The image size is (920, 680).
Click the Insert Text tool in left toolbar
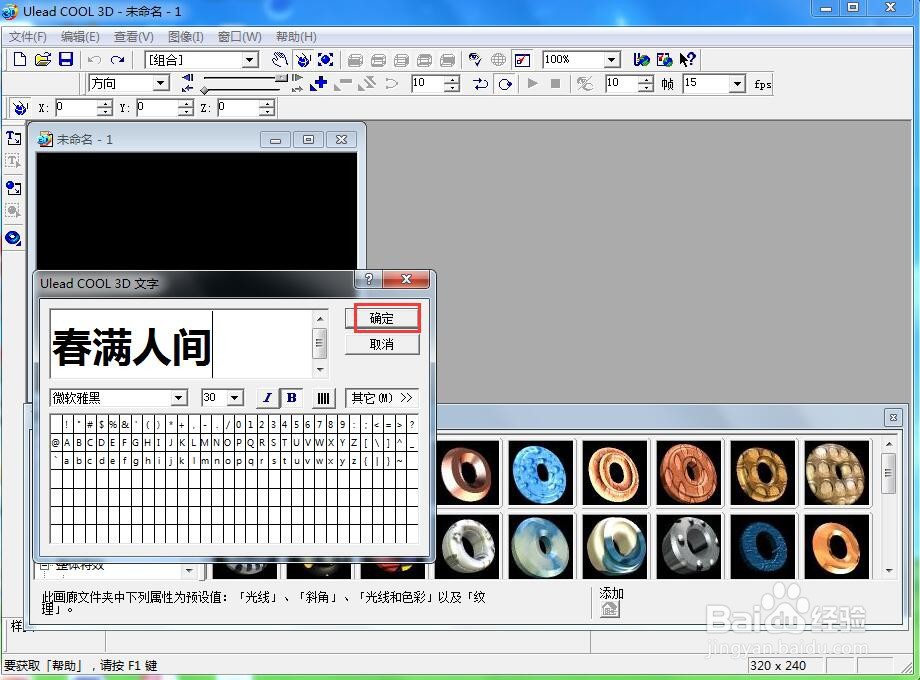tap(13, 138)
